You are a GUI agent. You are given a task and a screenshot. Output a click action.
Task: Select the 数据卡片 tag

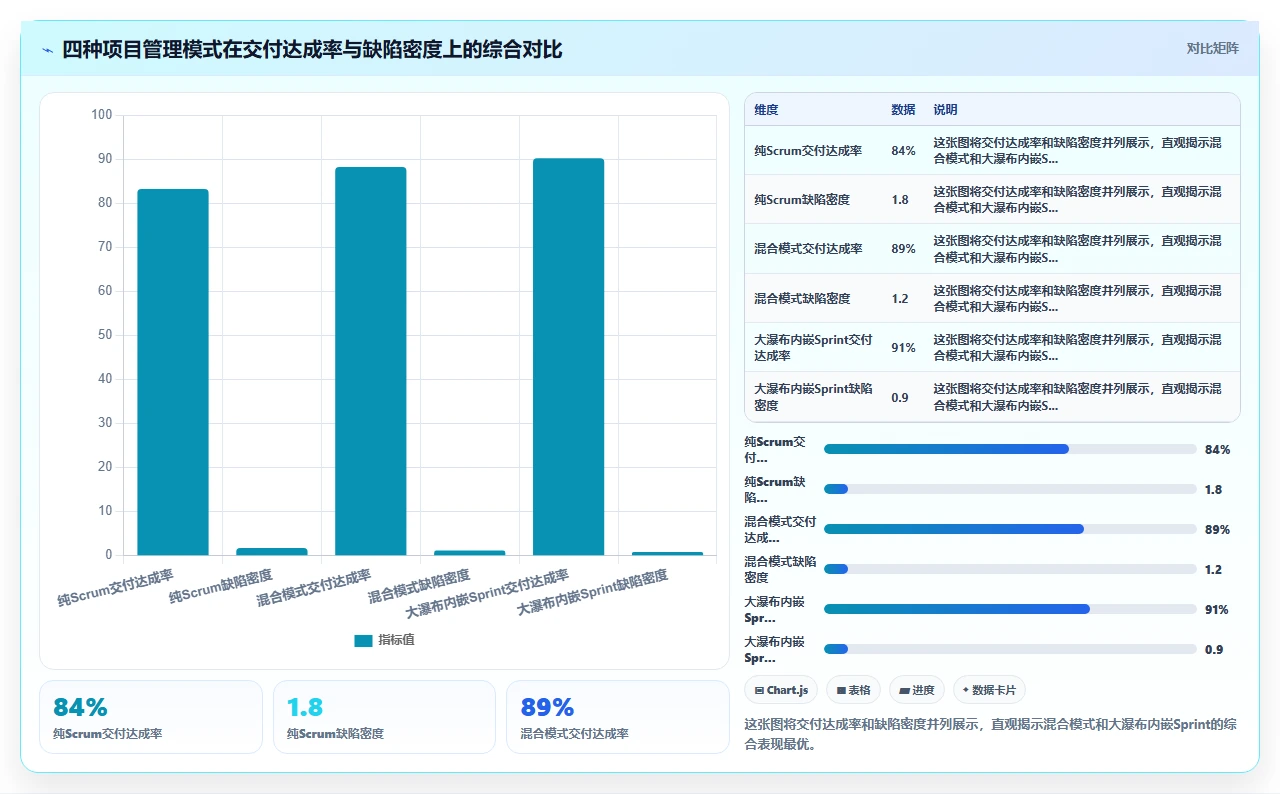[x=989, y=690]
